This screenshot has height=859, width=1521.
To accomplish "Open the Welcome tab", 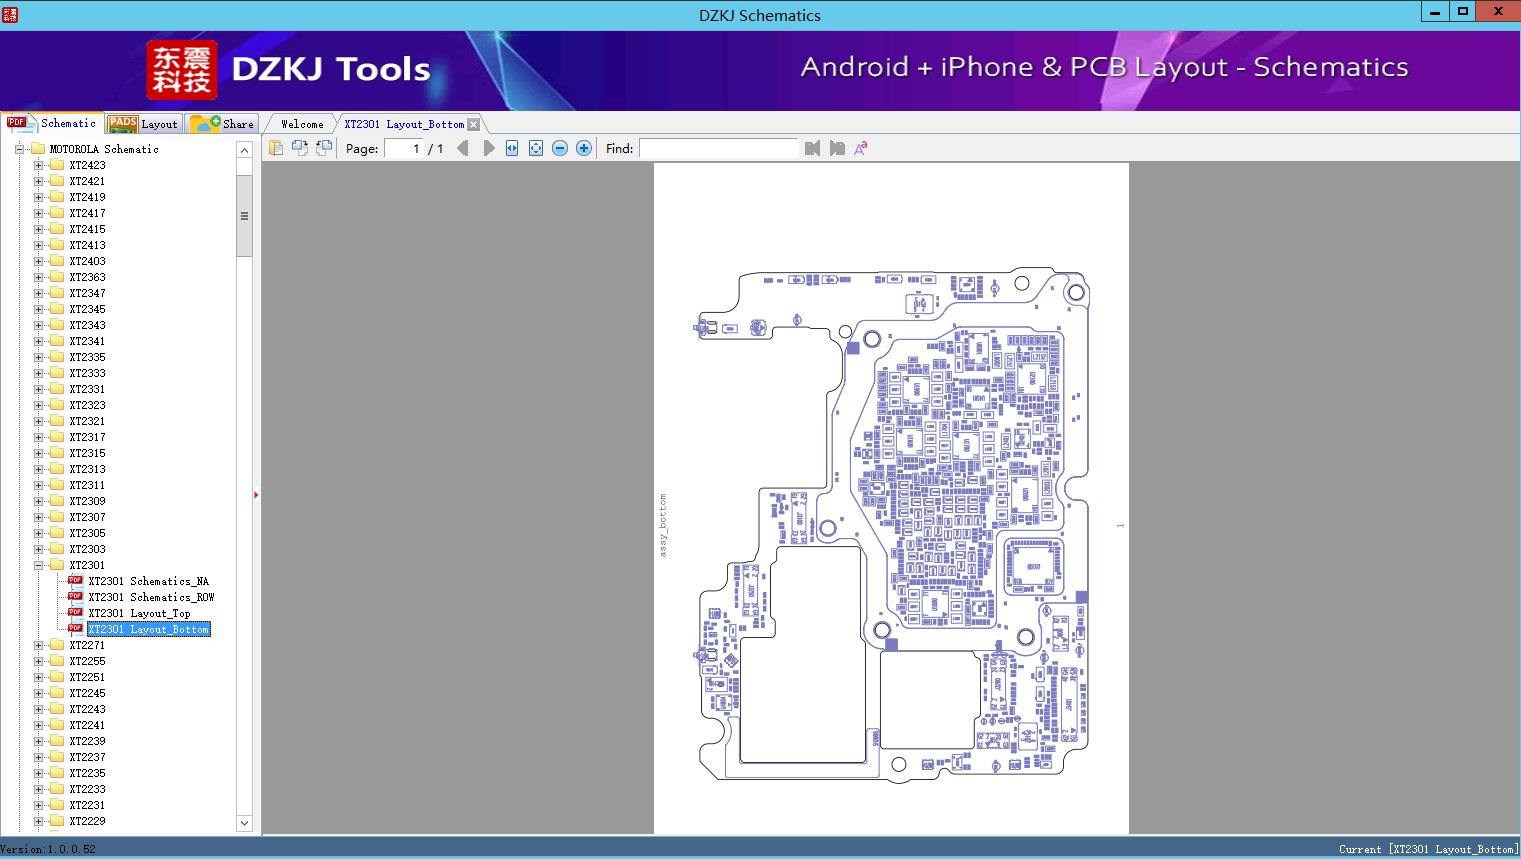I will pyautogui.click(x=302, y=124).
